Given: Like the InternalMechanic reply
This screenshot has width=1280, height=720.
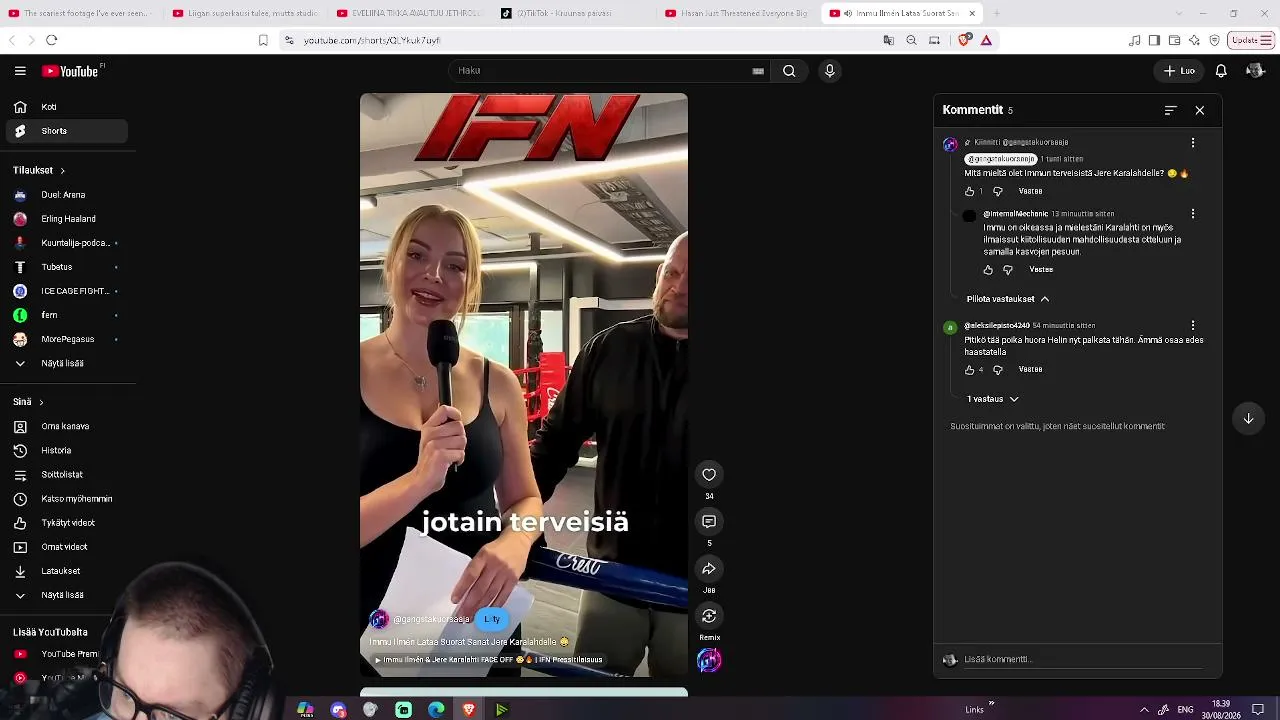Looking at the screenshot, I should pos(988,270).
